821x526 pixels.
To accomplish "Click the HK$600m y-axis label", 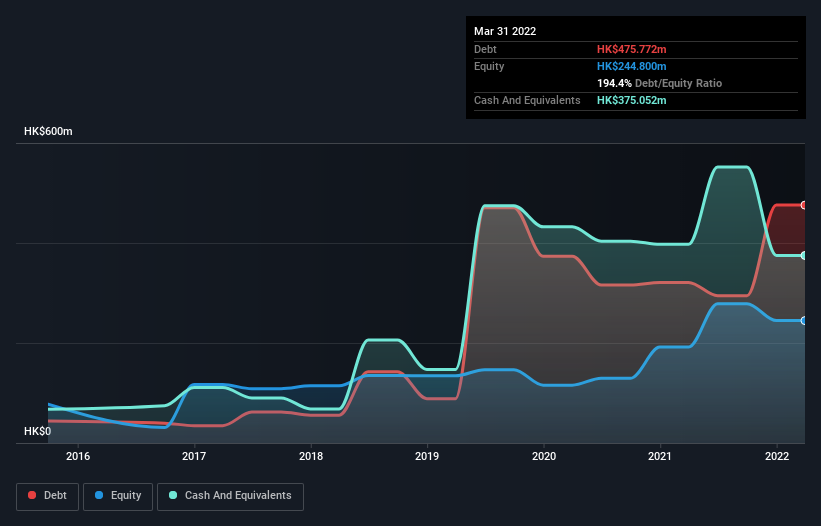I will (48, 131).
